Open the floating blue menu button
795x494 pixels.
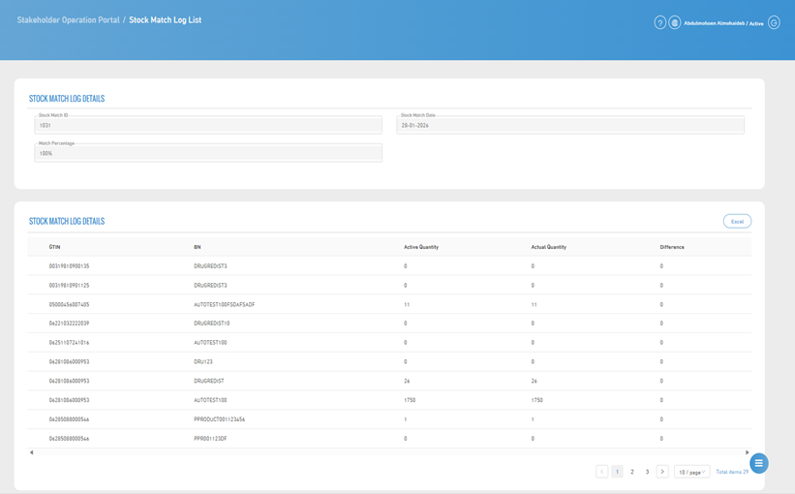click(759, 462)
